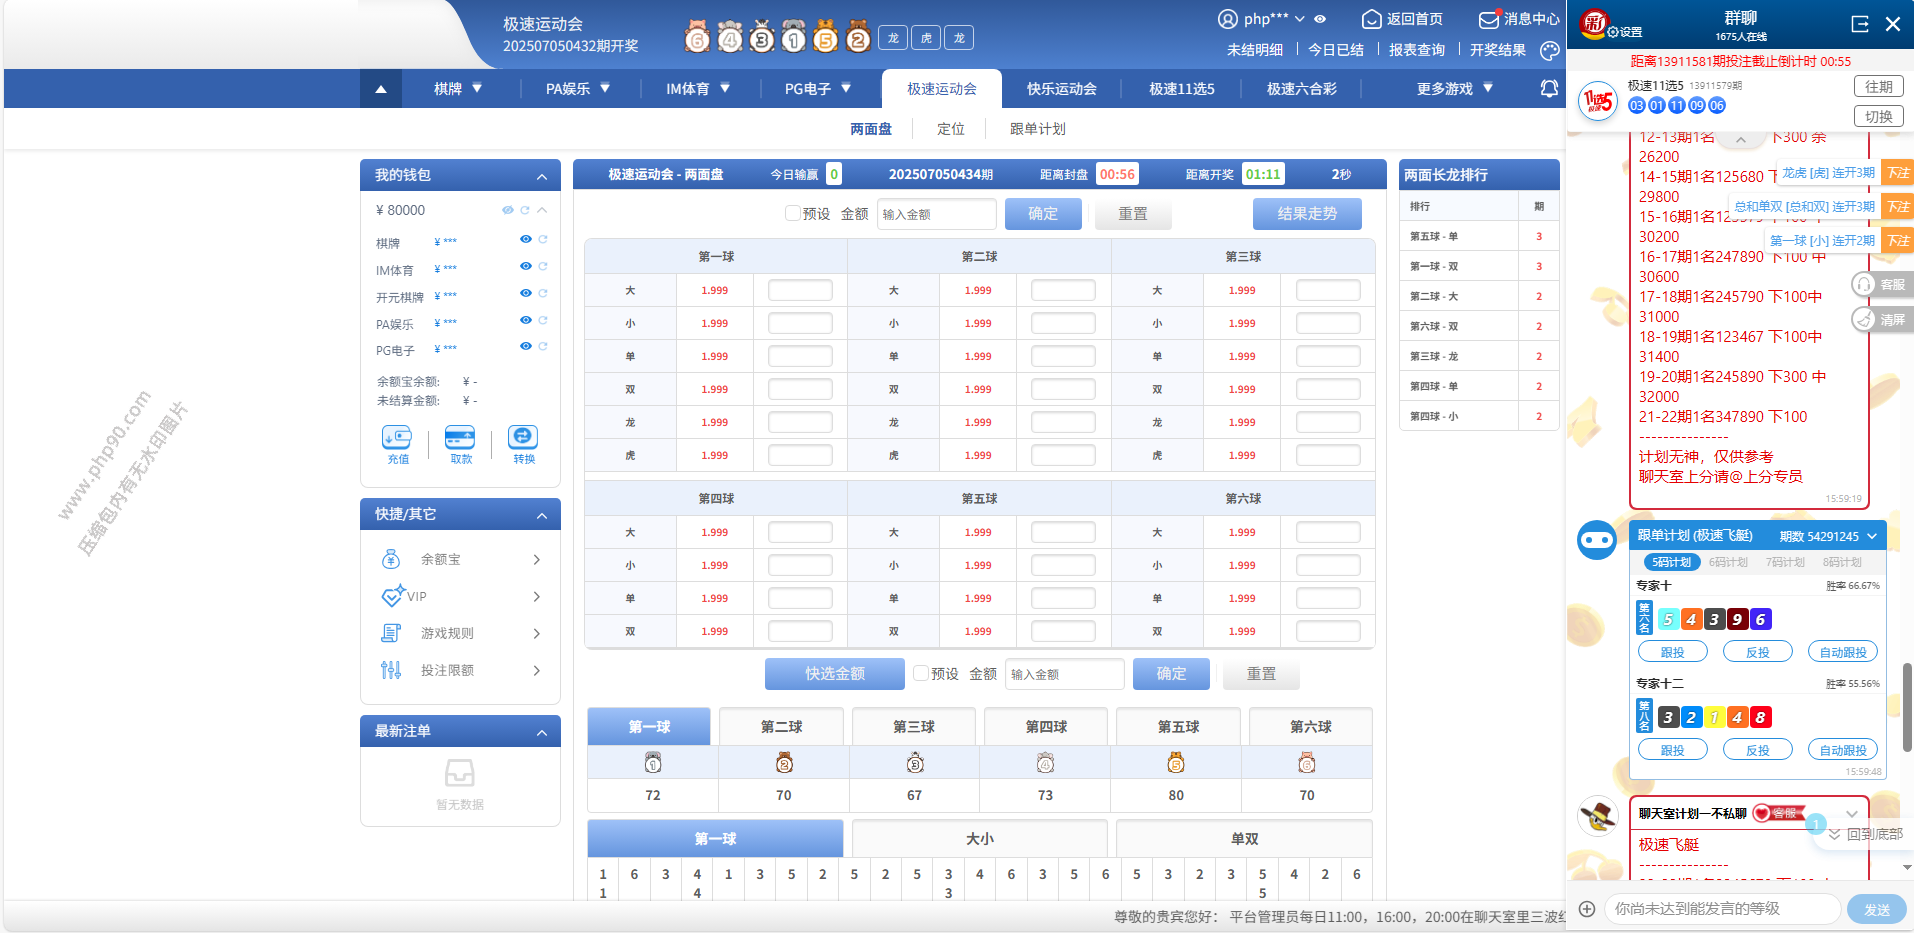Enable the top 预设 checkbox

click(x=793, y=214)
